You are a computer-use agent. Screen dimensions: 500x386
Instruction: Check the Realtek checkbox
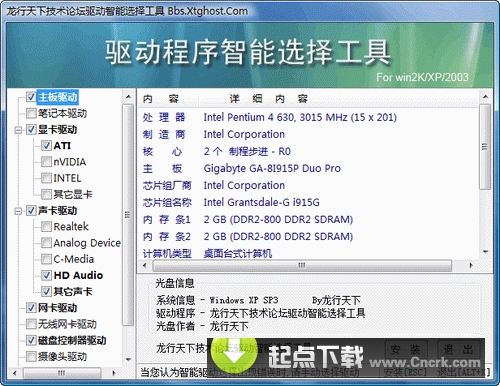pyautogui.click(x=46, y=227)
